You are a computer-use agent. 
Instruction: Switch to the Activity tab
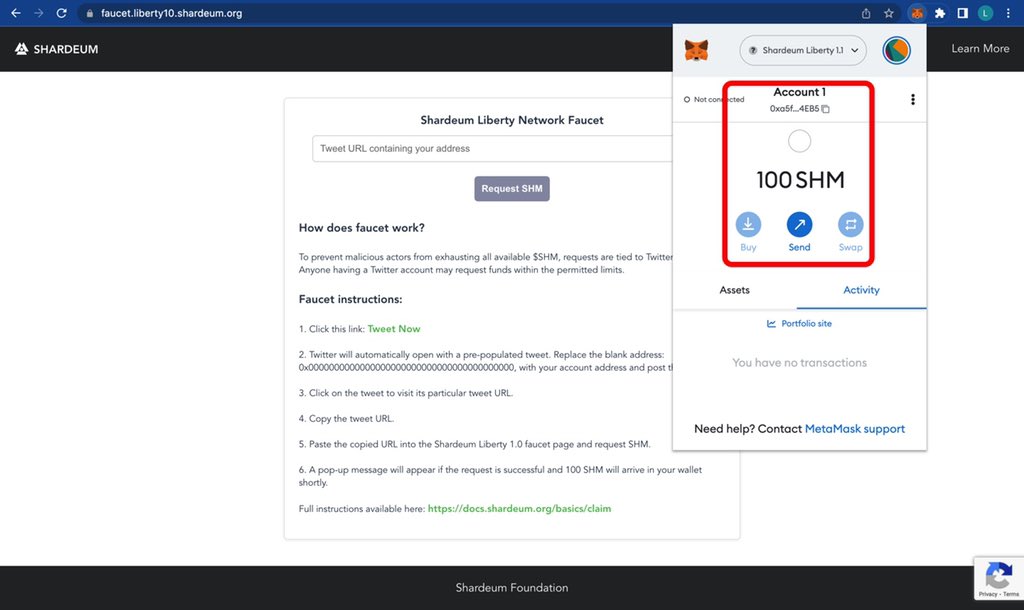pos(861,290)
